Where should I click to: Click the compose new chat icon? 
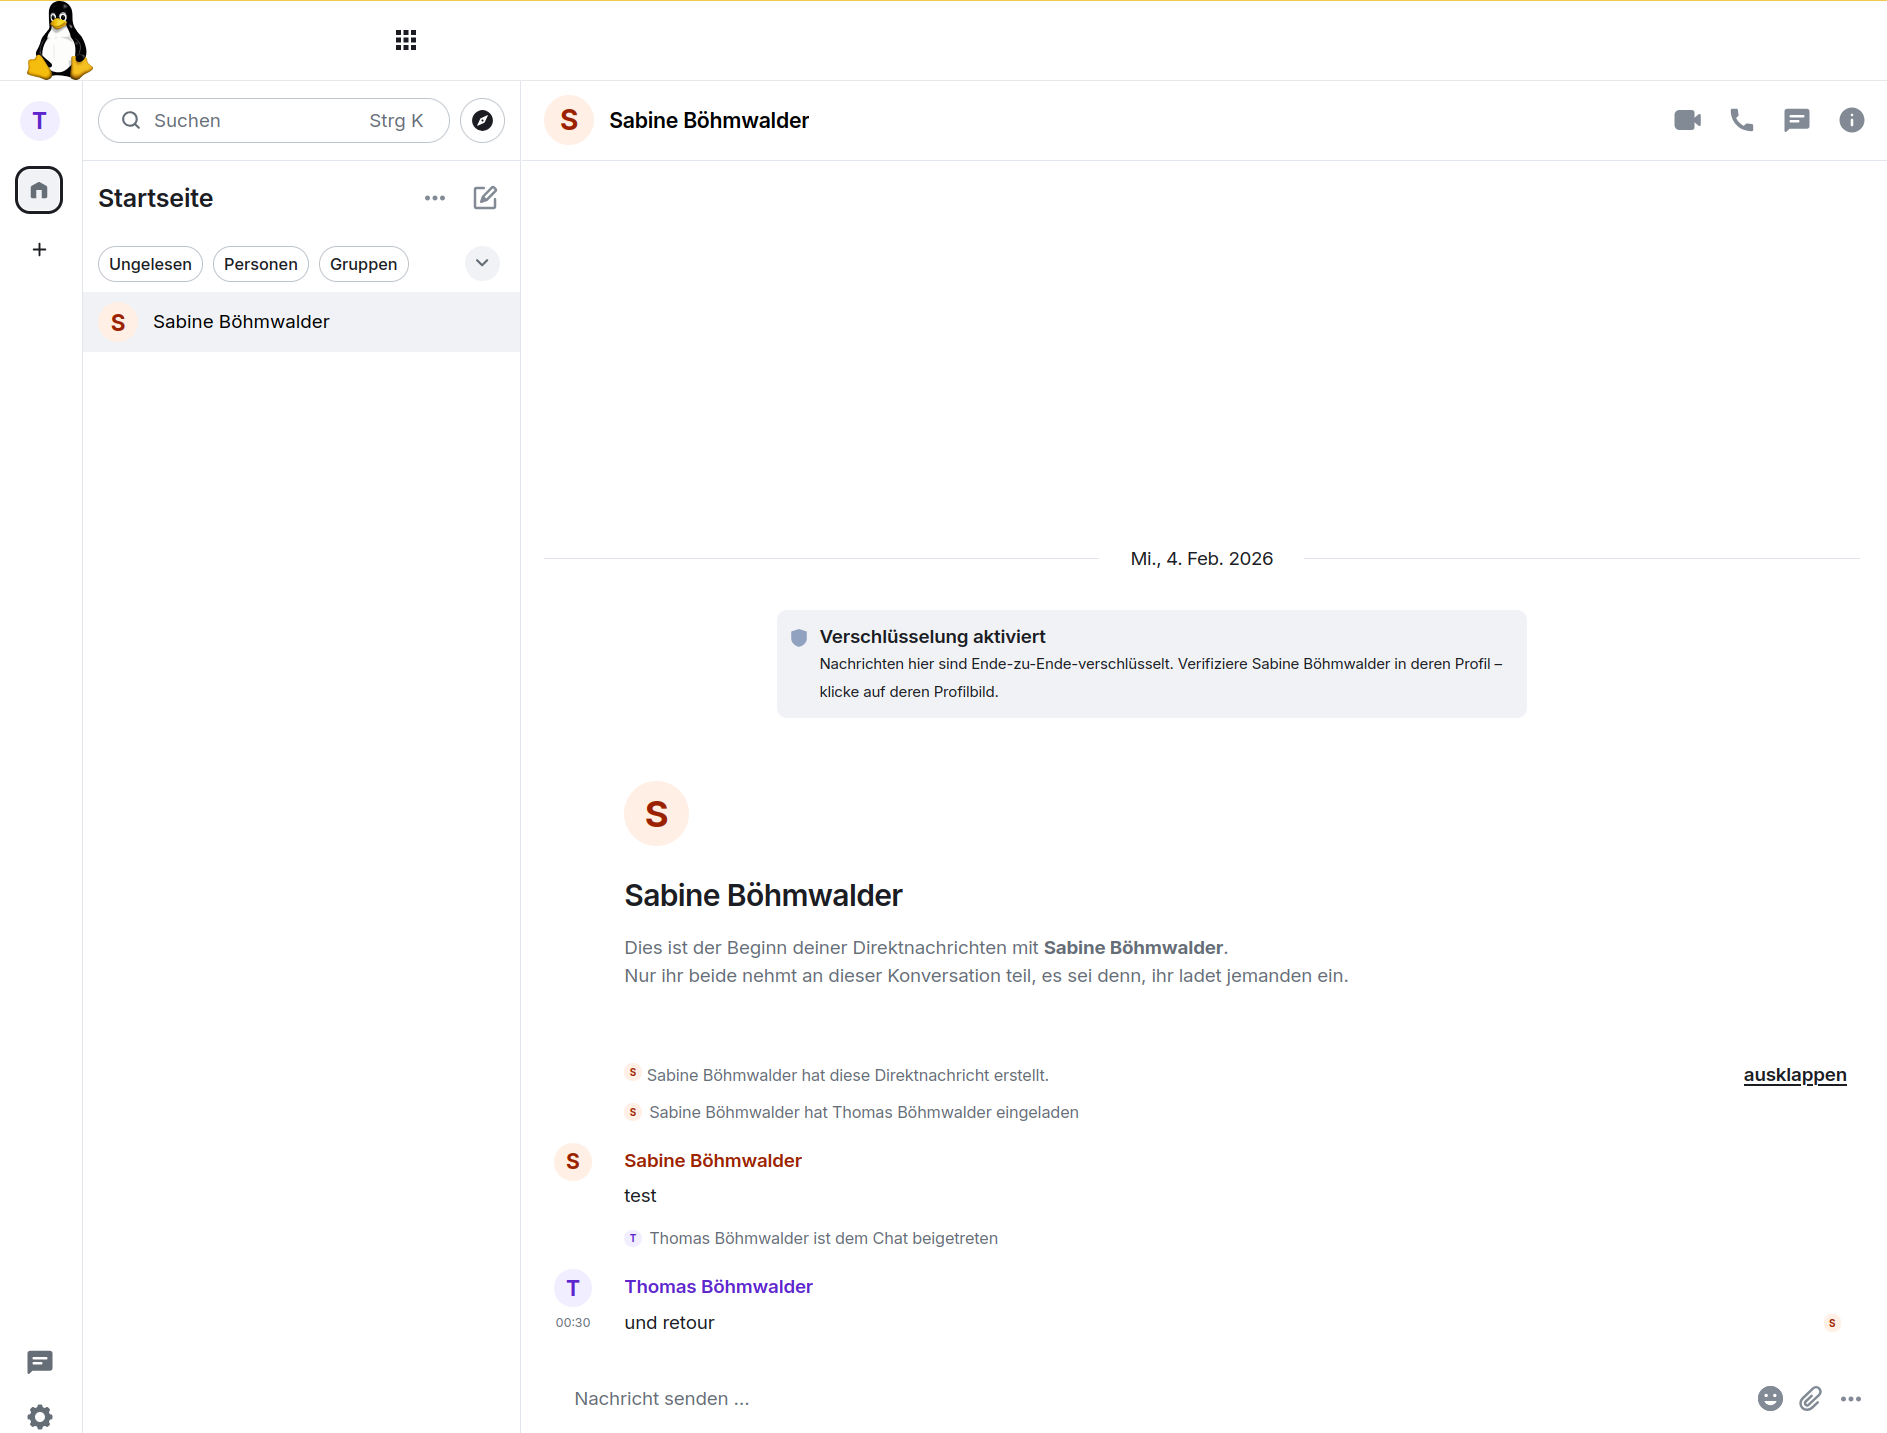pos(485,198)
